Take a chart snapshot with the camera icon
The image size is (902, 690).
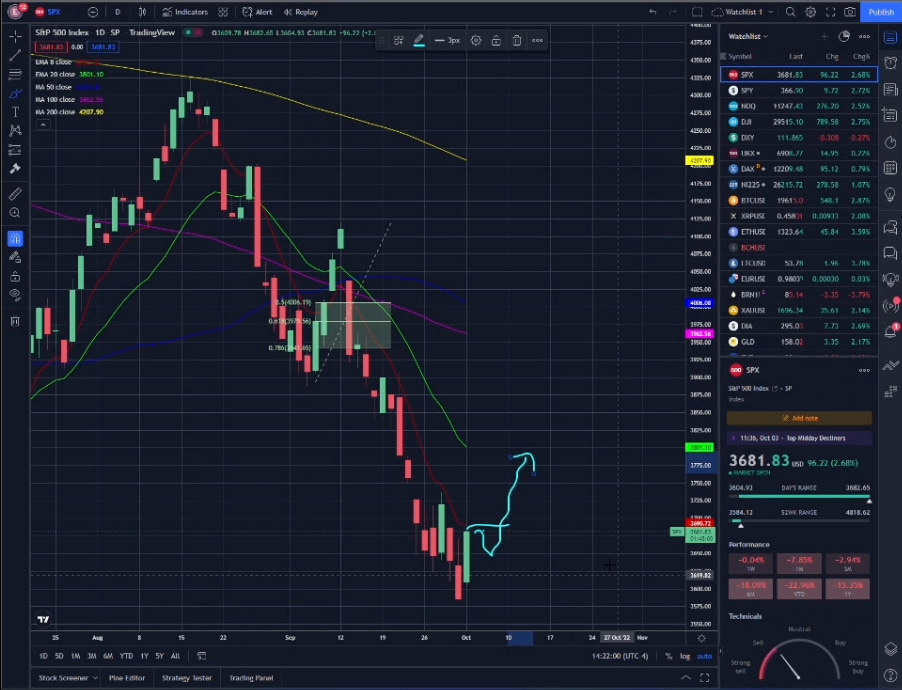pyautogui.click(x=850, y=12)
